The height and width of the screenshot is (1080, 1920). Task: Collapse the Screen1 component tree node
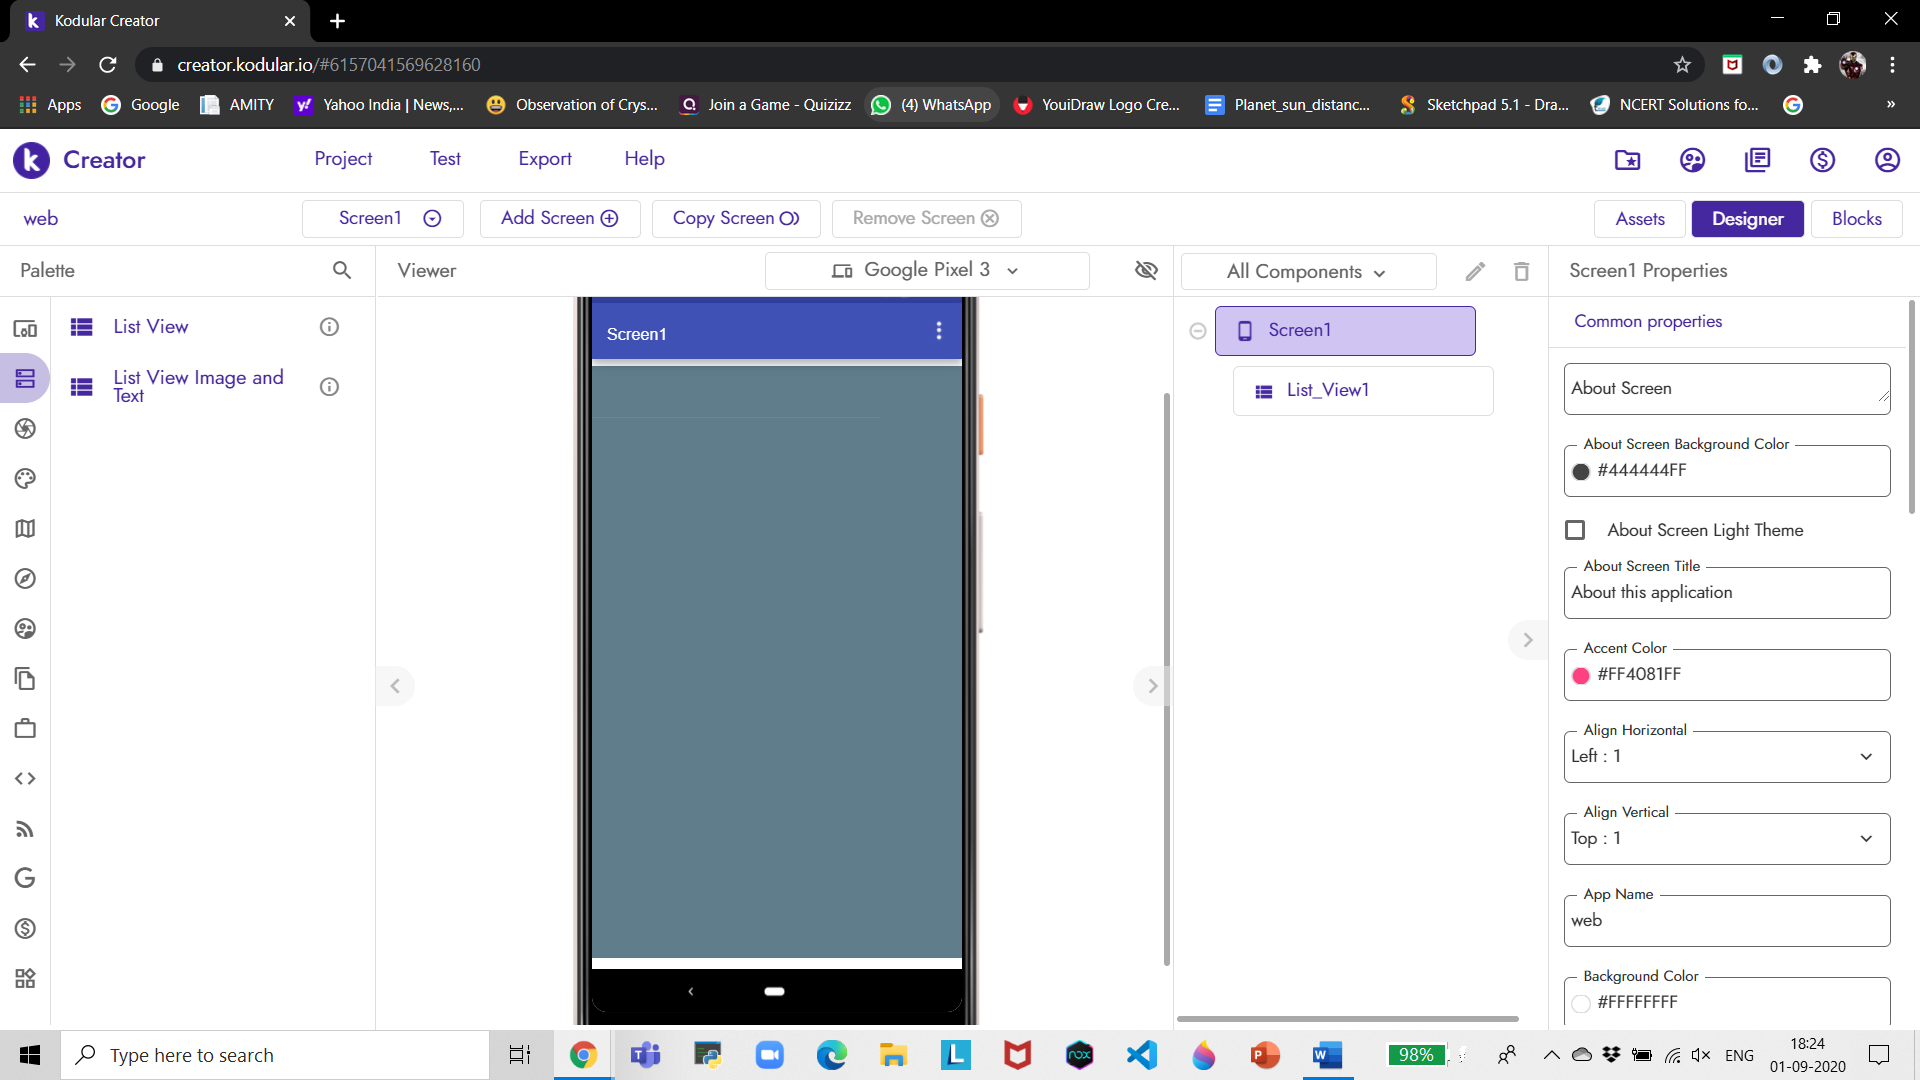coord(1197,330)
